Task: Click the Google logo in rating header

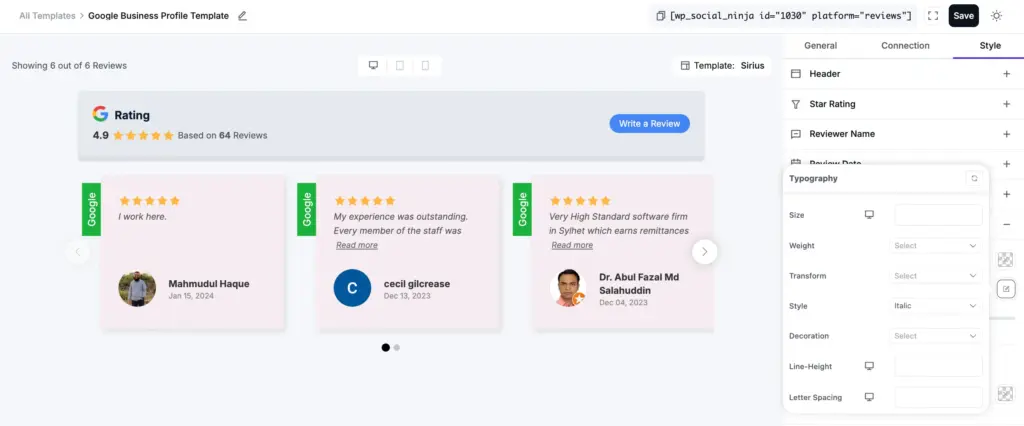Action: [100, 114]
